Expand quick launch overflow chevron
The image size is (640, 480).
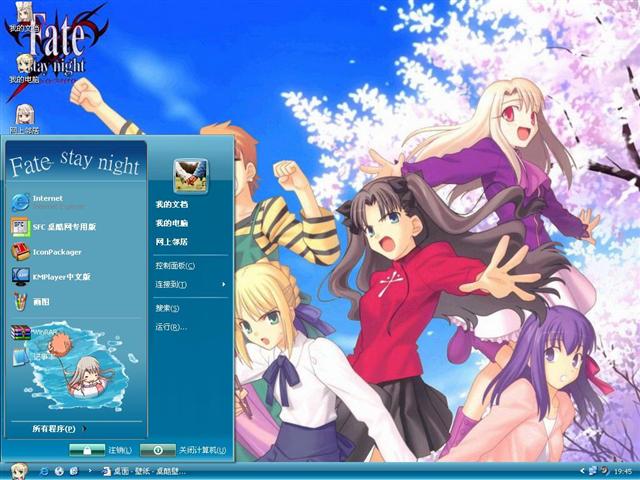coord(90,471)
